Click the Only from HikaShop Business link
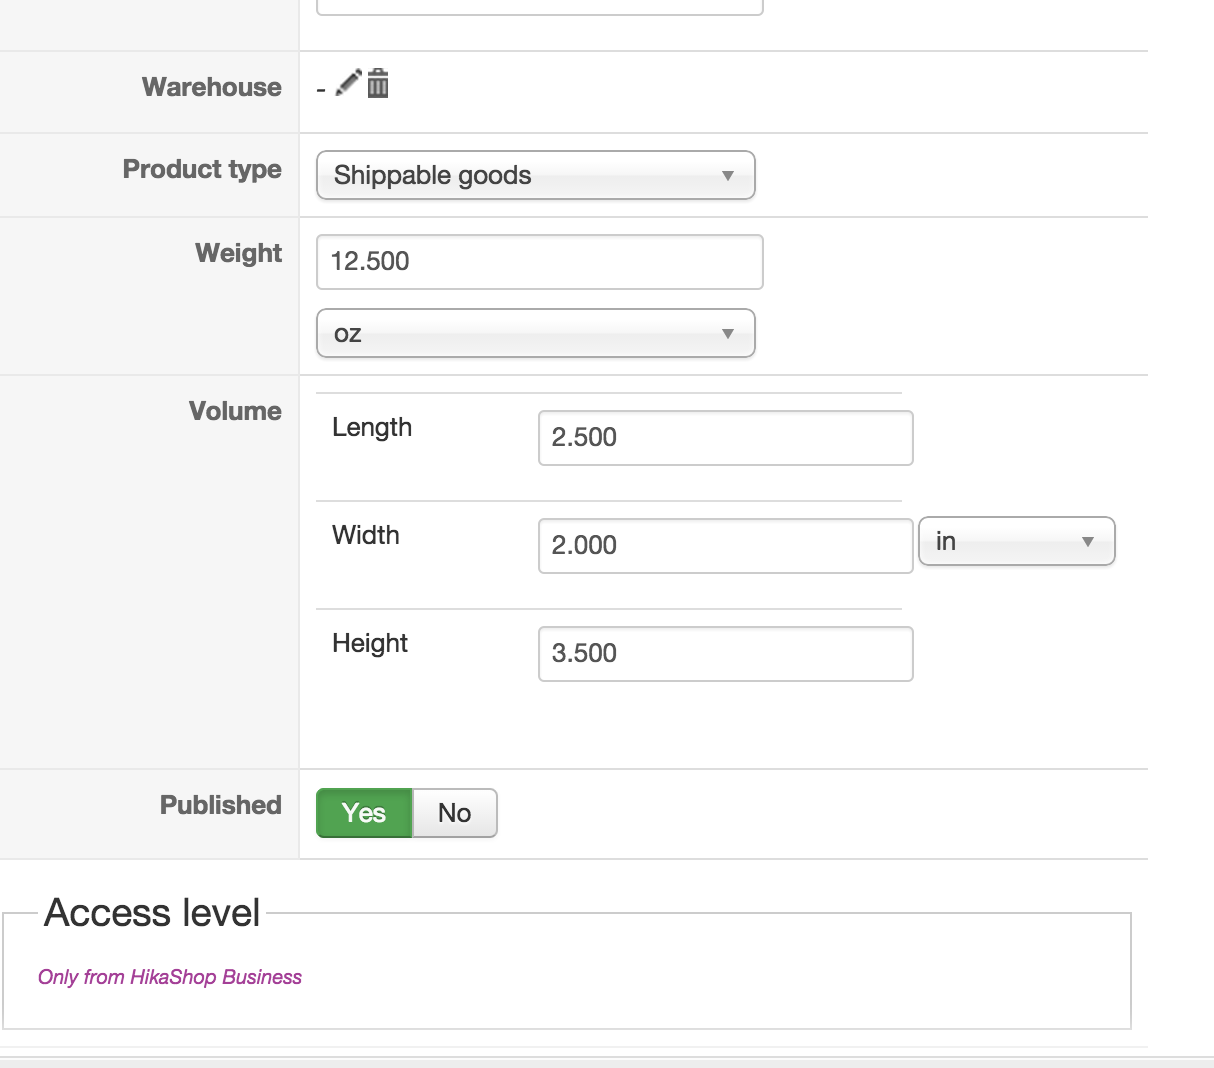 point(170,977)
